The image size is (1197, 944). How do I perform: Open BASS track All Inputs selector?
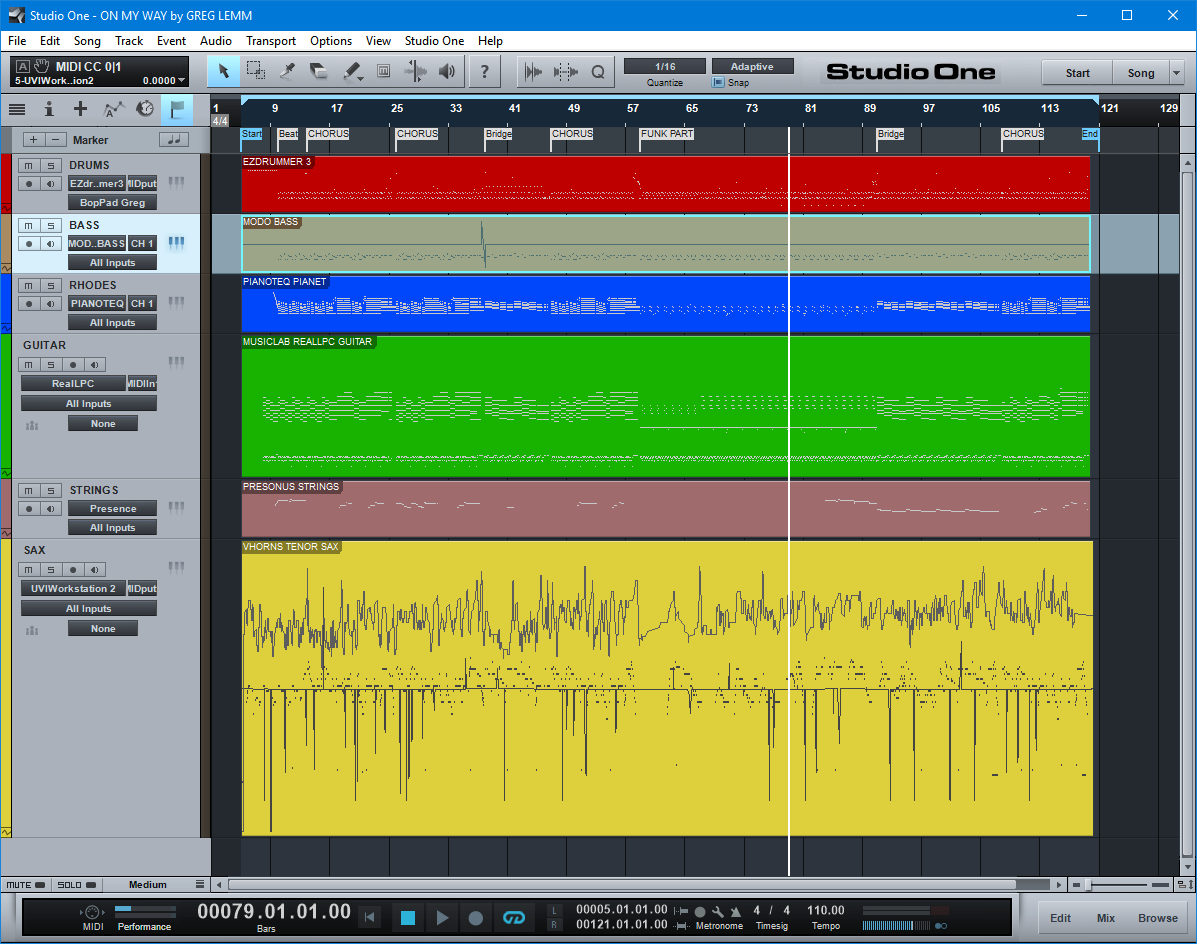tap(112, 263)
